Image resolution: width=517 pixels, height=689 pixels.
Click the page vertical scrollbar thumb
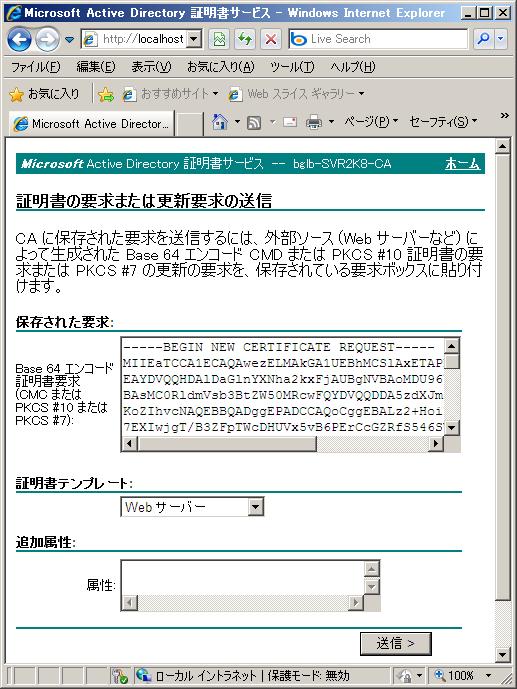tap(503, 377)
